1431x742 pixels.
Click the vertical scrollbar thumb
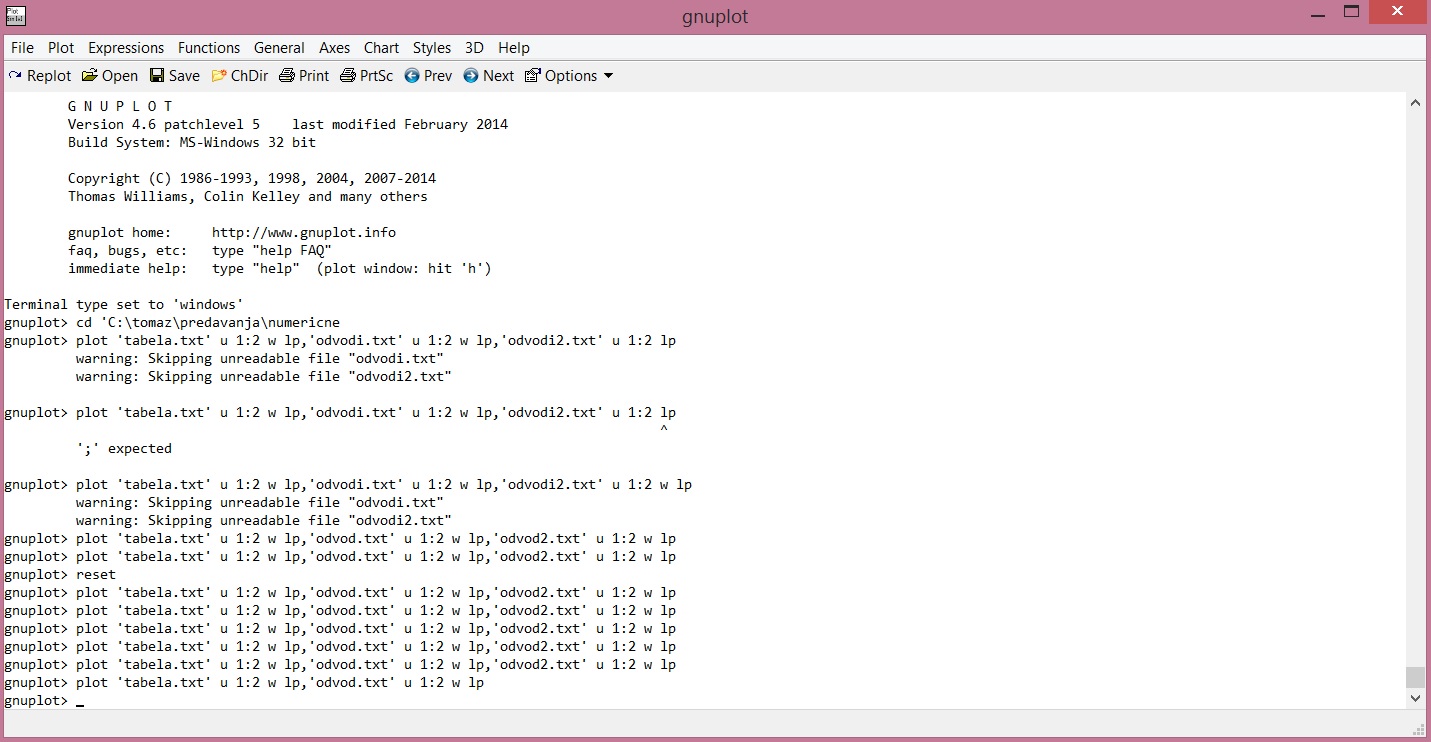pyautogui.click(x=1415, y=678)
